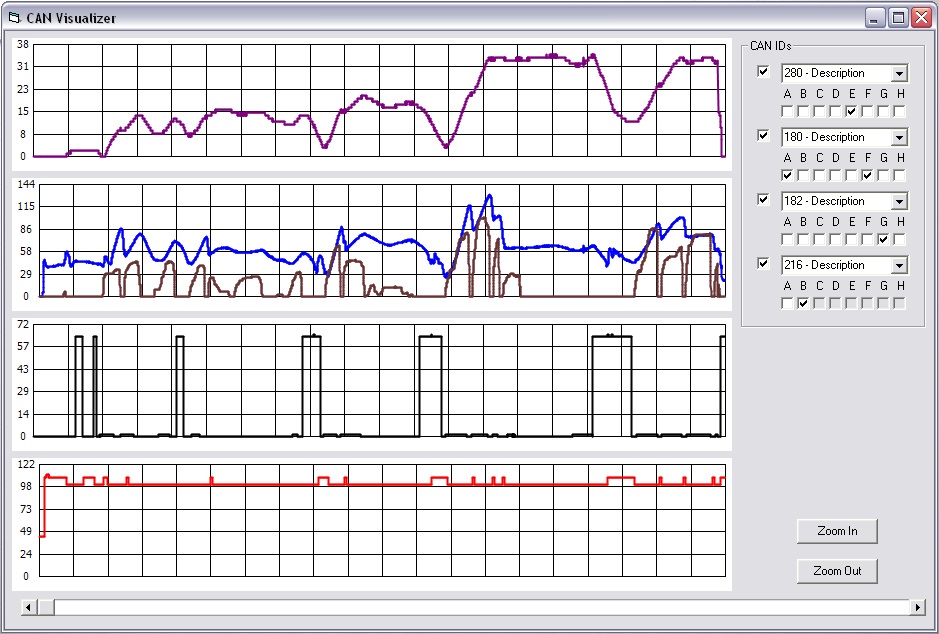Uncheck byte E under 280 - Description
The height and width of the screenshot is (634, 939).
[x=852, y=111]
